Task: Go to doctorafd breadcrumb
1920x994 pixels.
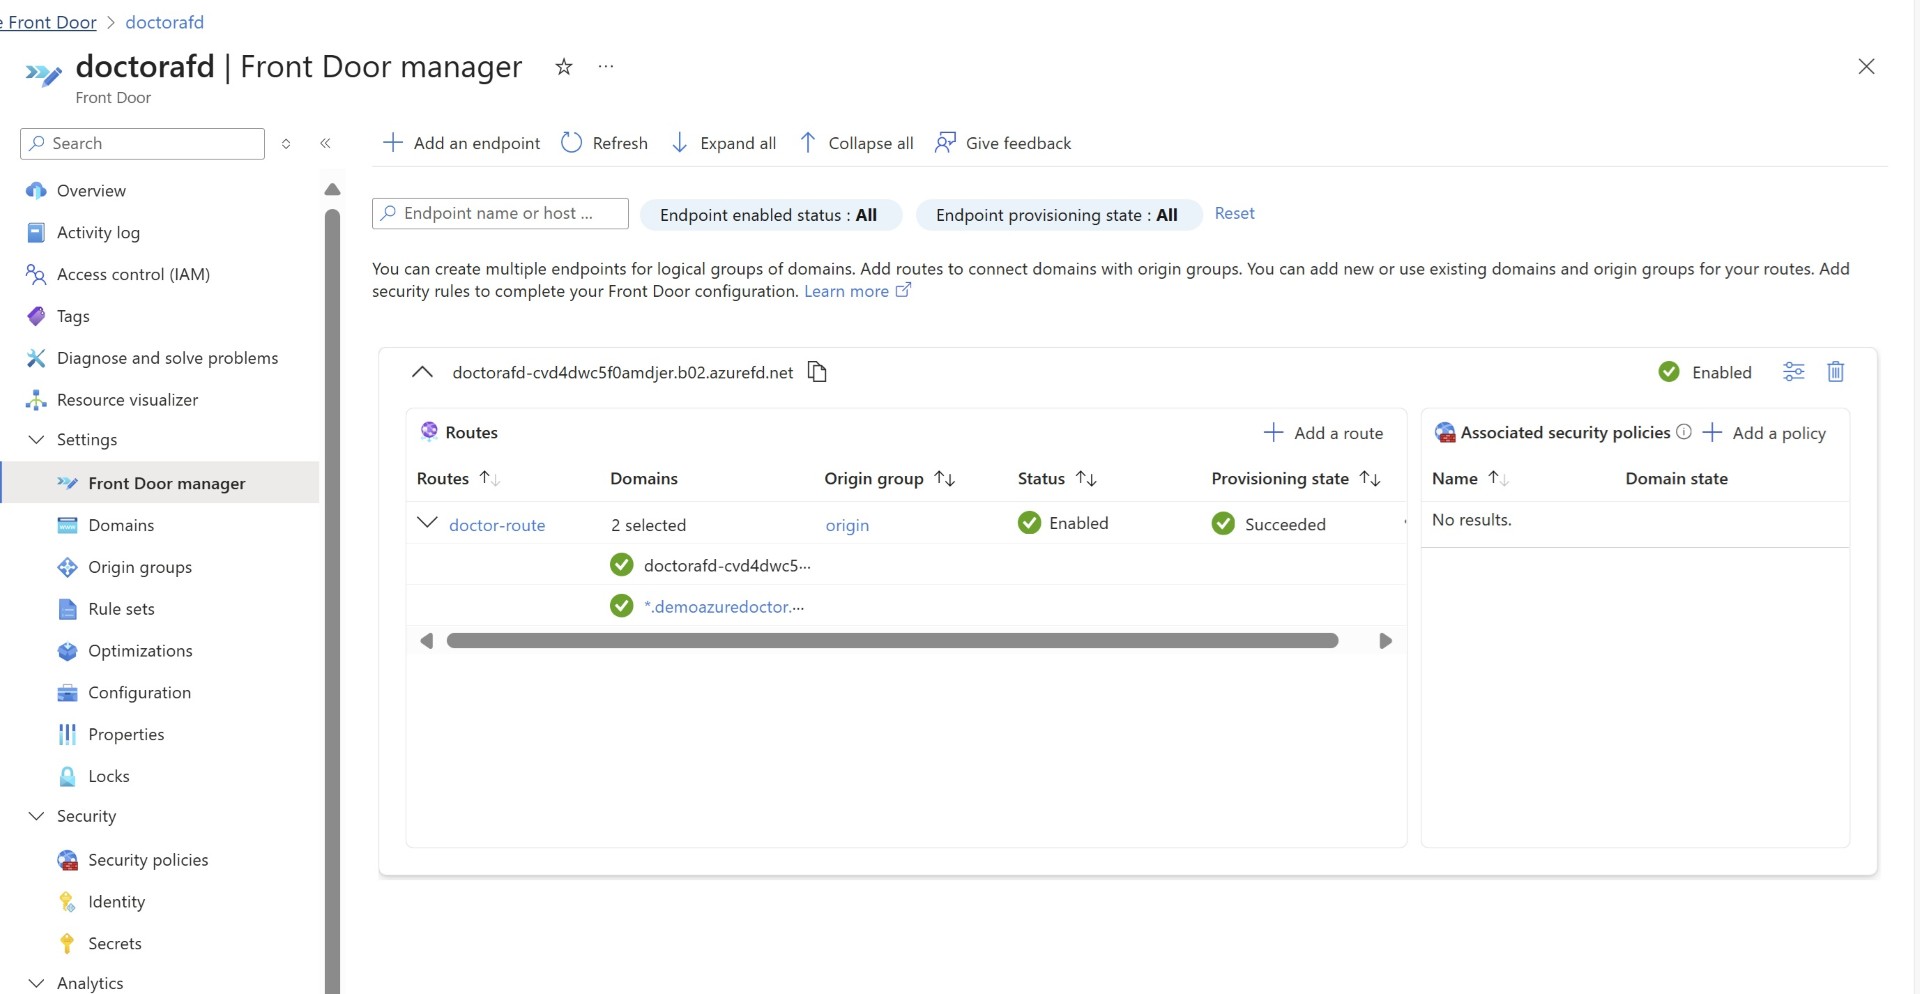Action: click(164, 22)
